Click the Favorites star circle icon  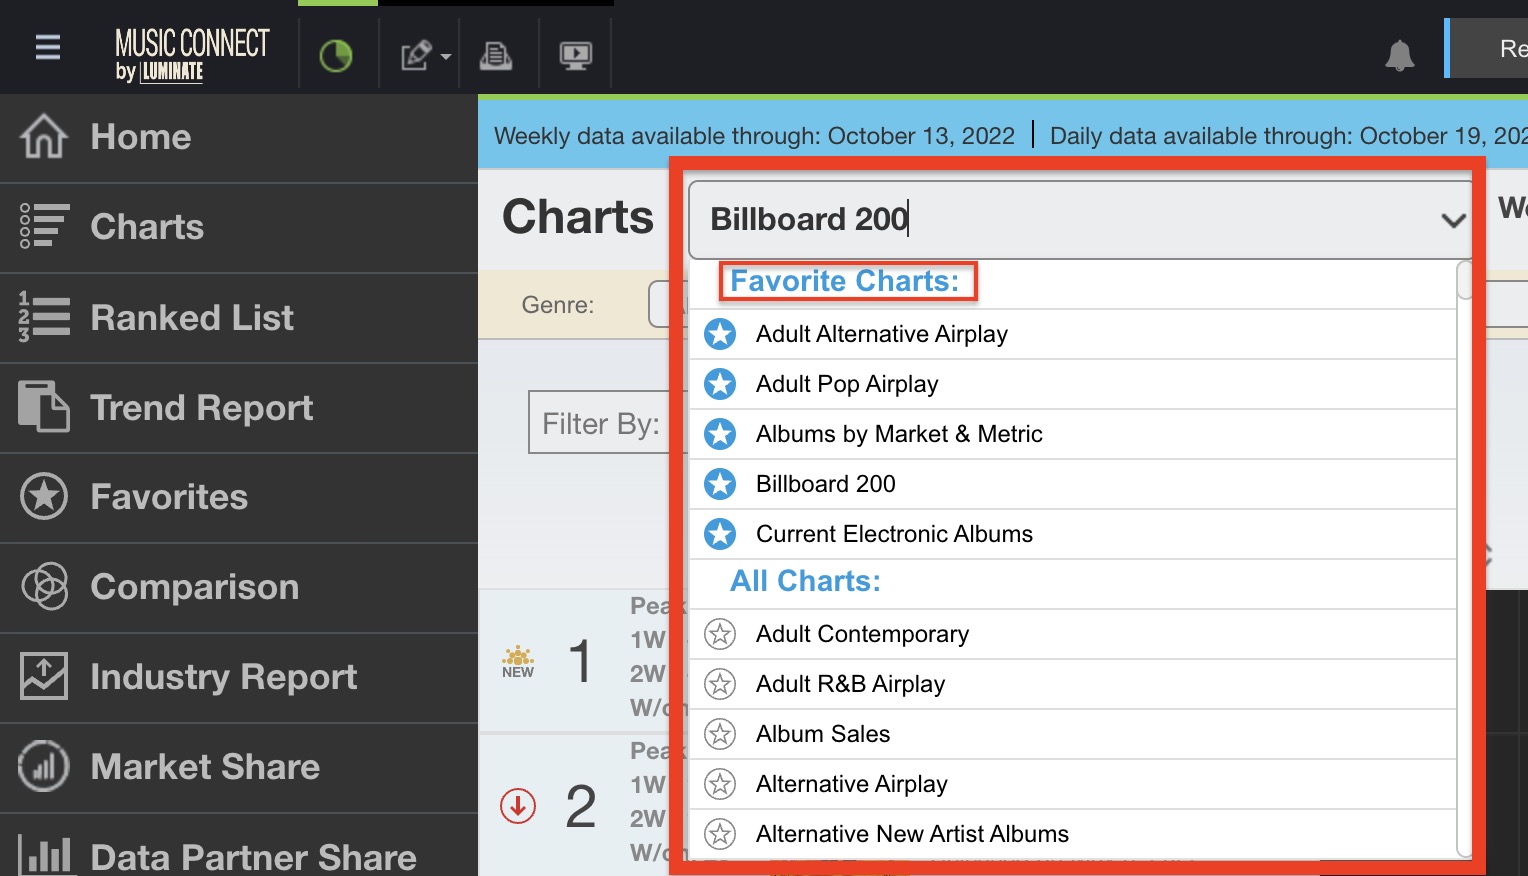[x=44, y=496]
